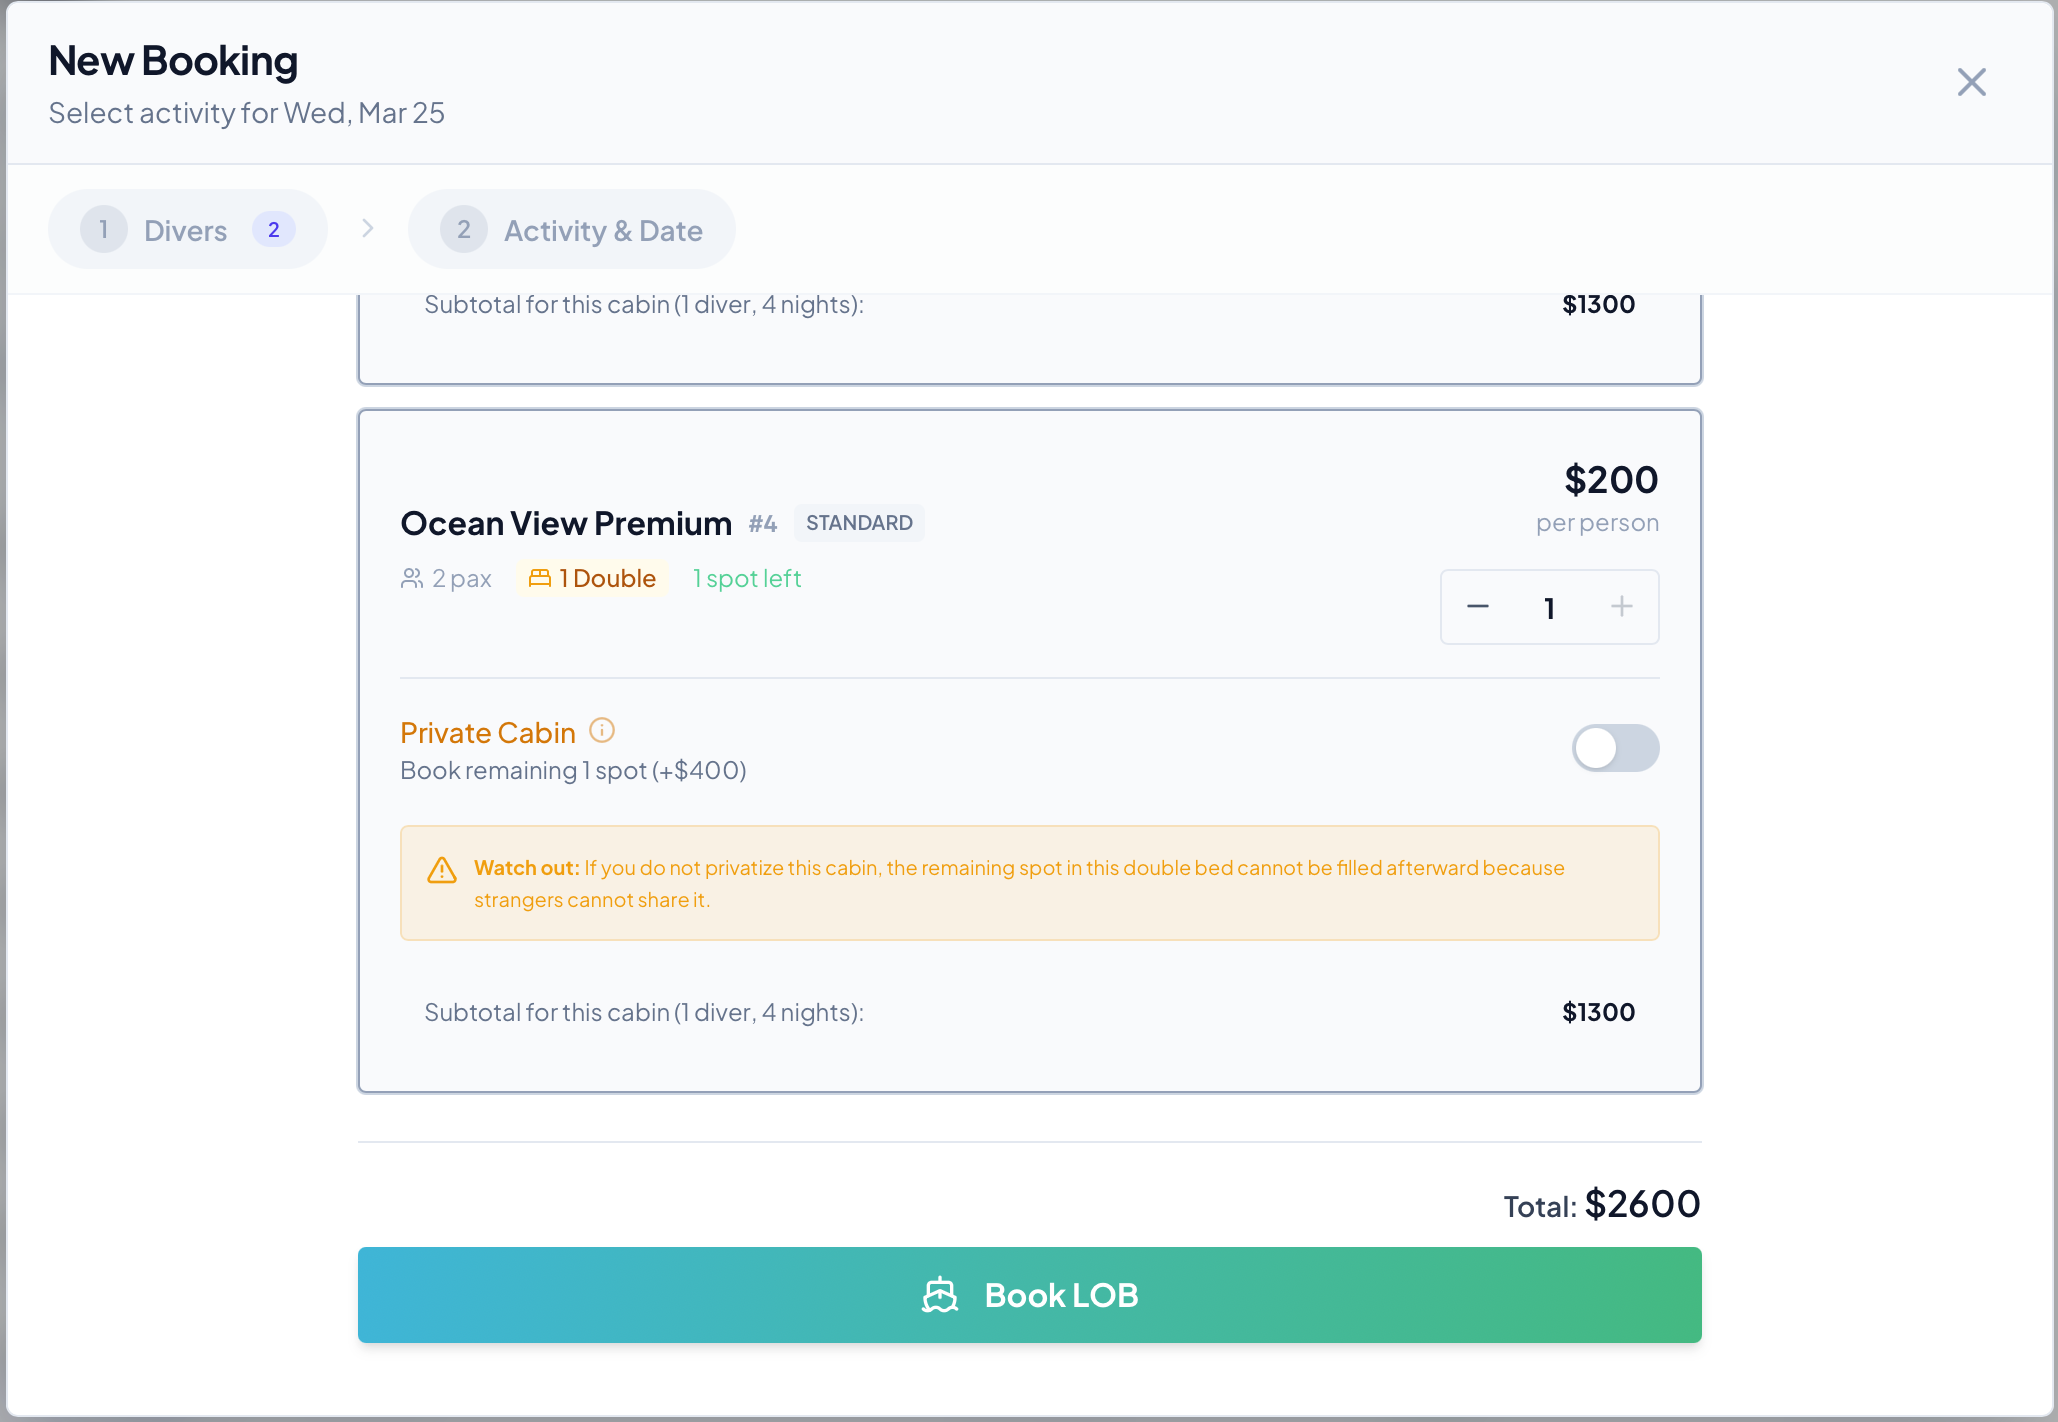This screenshot has height=1422, width=2058.
Task: Decrease diver count with the minus button
Action: 1478,607
